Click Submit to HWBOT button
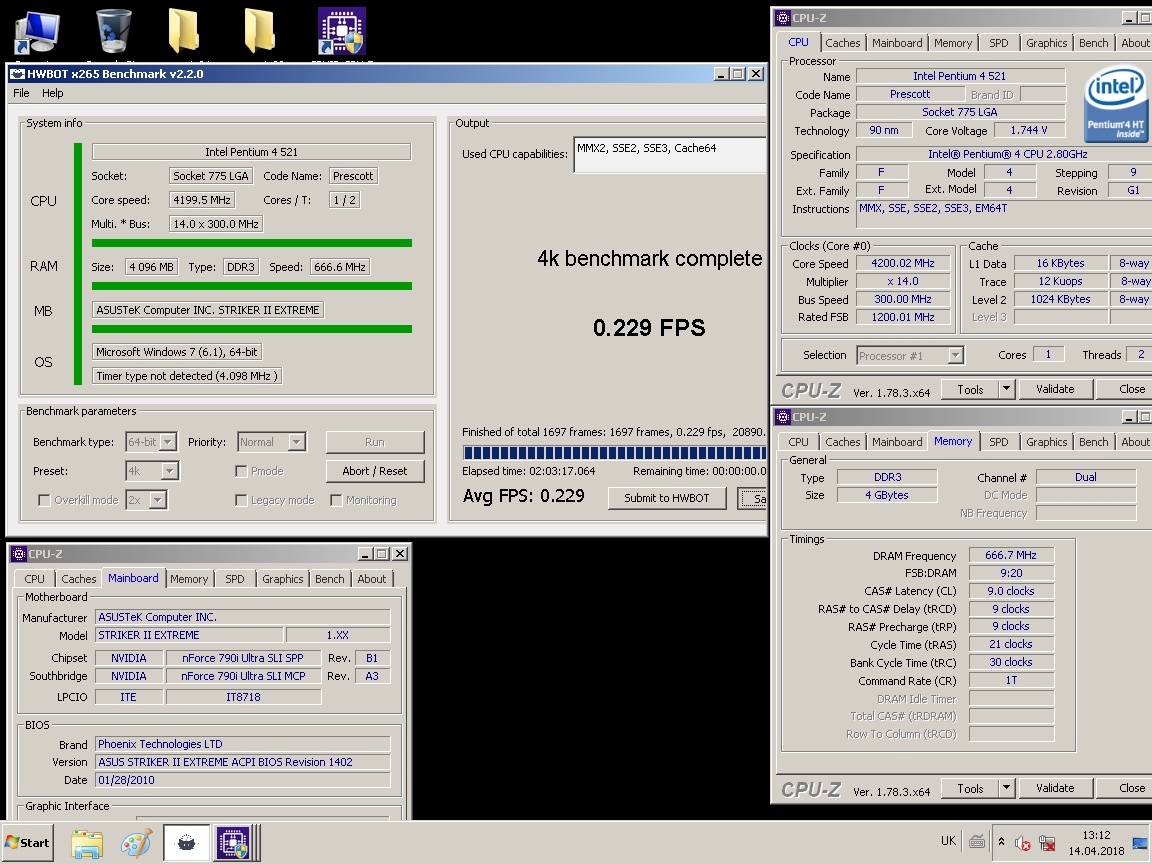The height and width of the screenshot is (864, 1152). click(666, 498)
